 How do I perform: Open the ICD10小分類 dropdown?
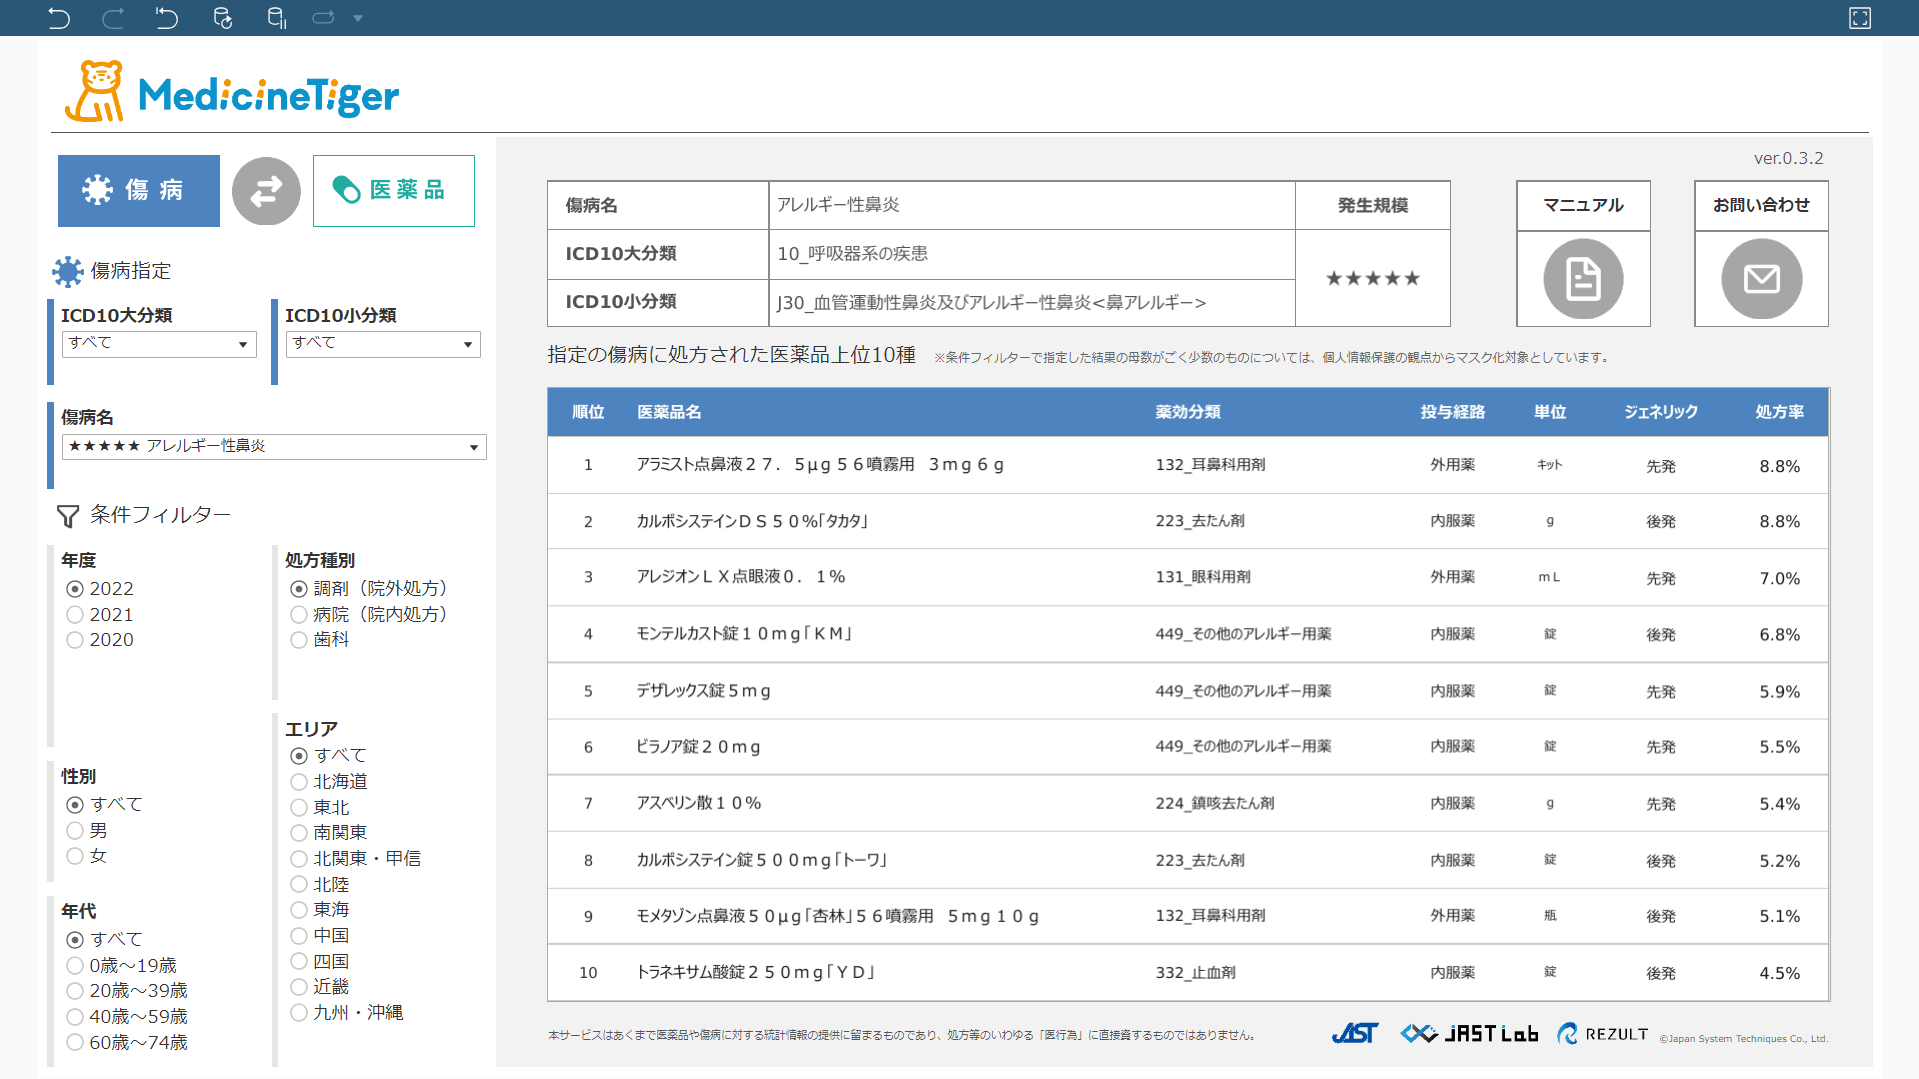pos(383,344)
